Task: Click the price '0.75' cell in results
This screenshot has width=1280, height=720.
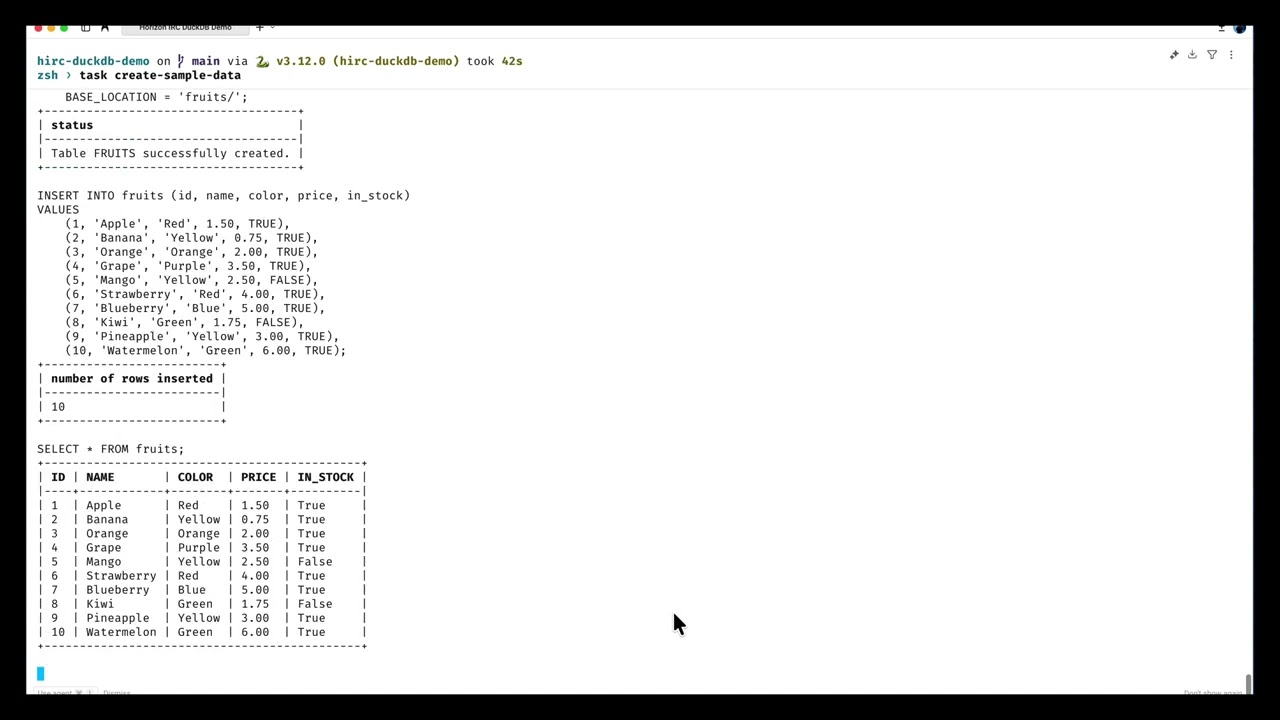Action: 255,519
